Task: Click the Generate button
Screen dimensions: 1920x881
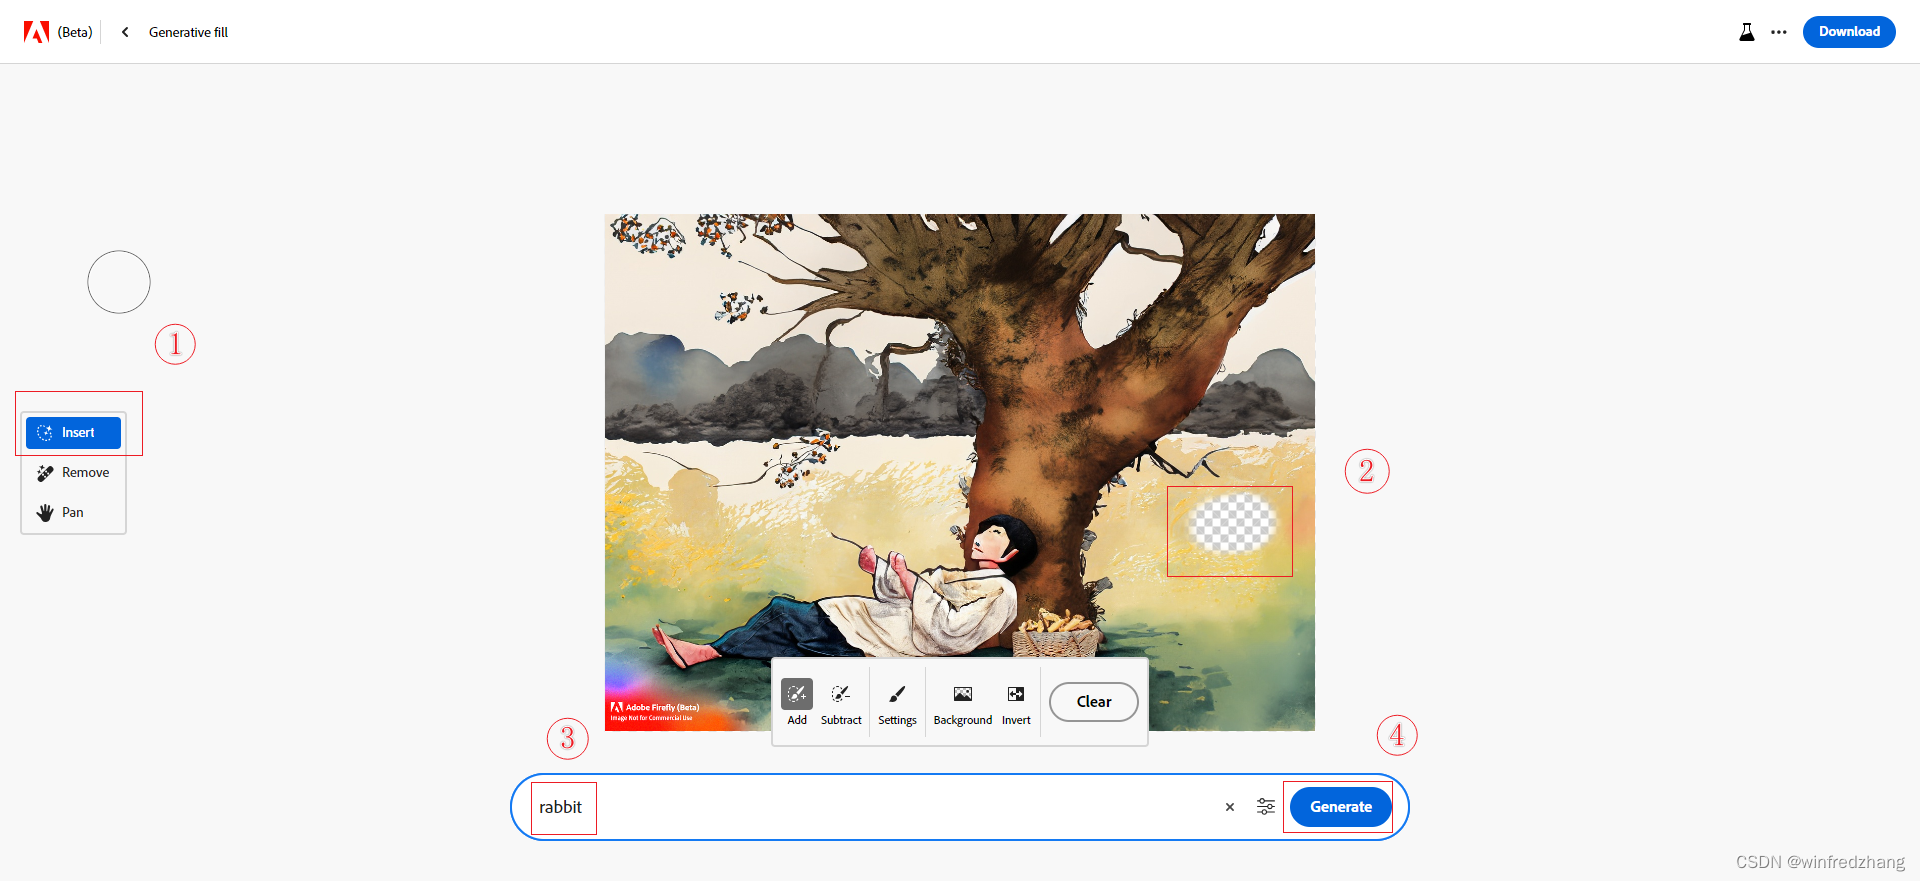Action: (1341, 807)
